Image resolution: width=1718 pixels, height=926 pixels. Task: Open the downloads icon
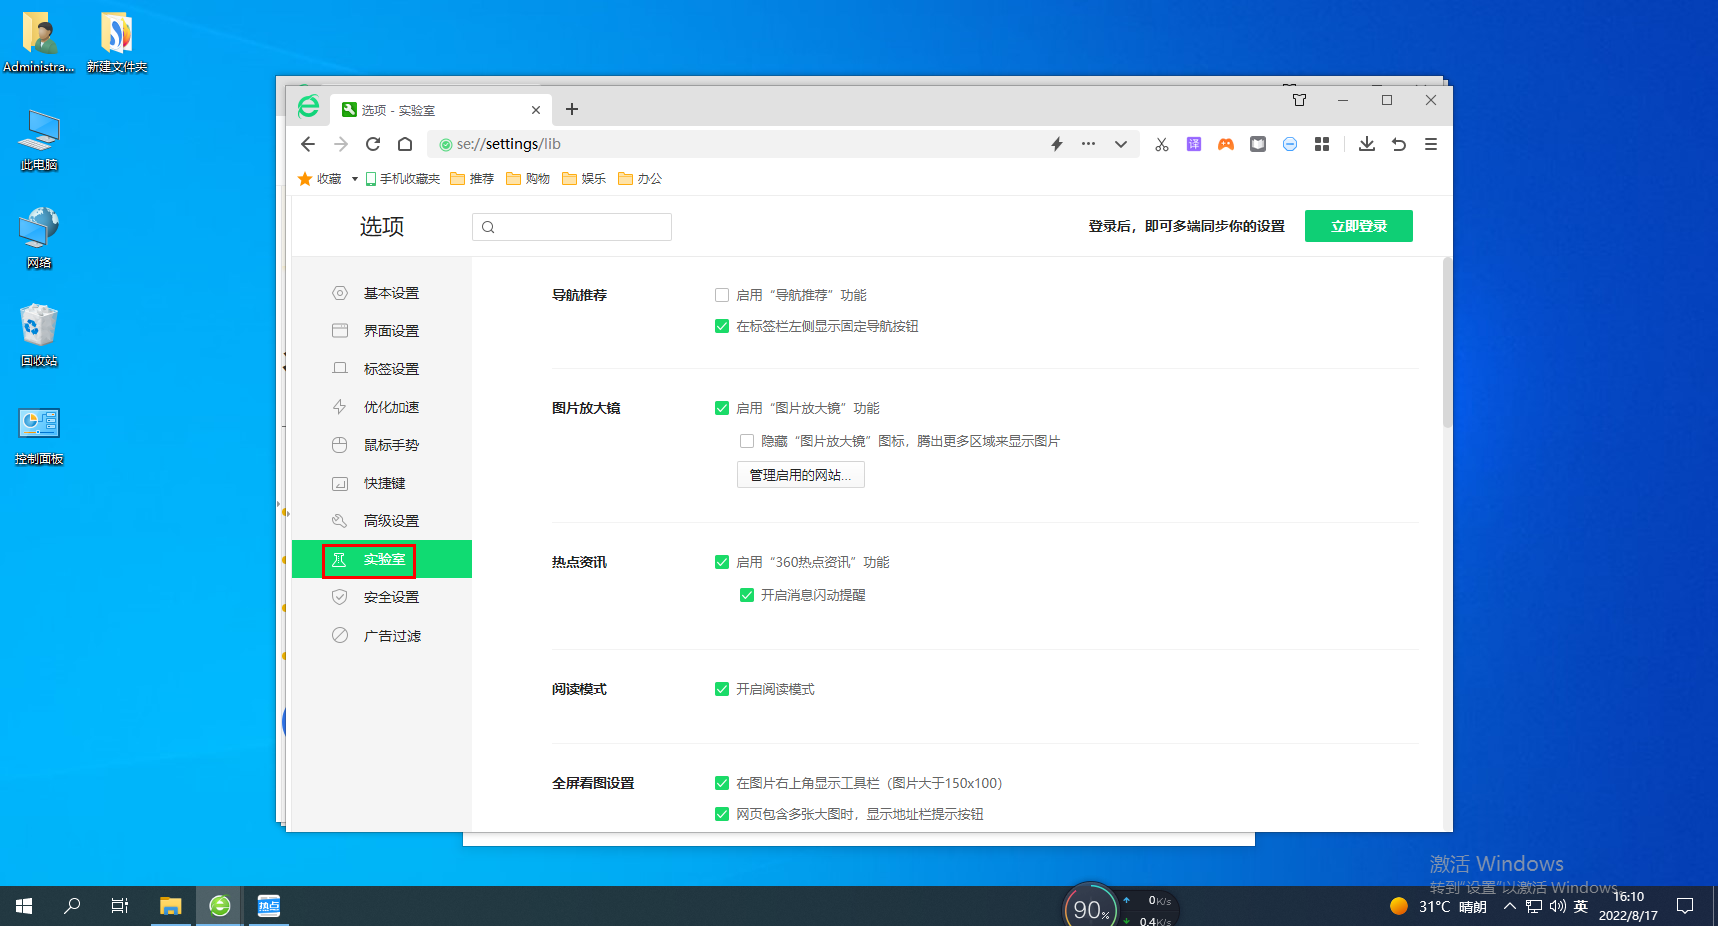[x=1367, y=144]
